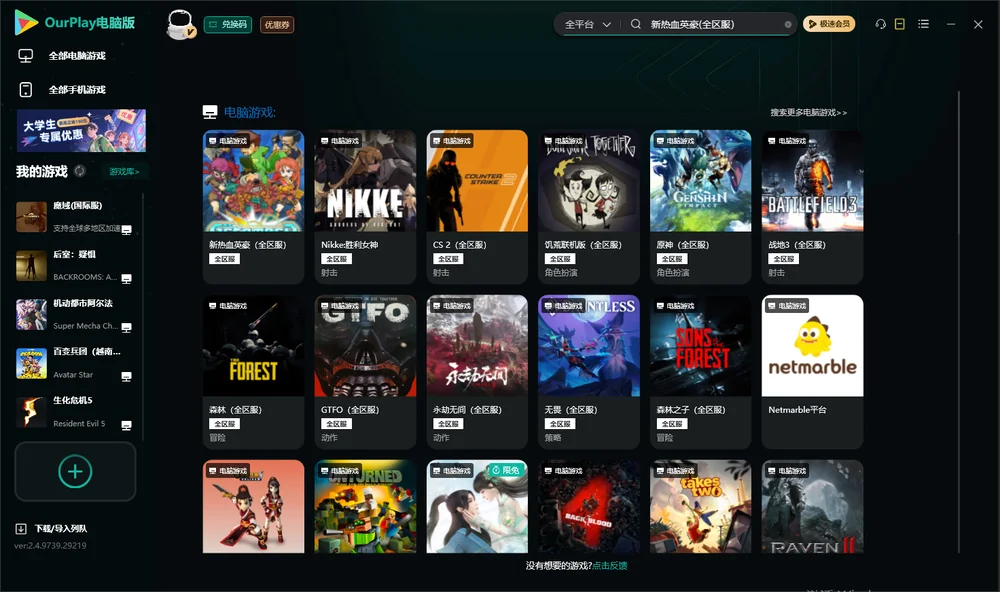Open the CS 2 game card
The width and height of the screenshot is (1000, 592).
pos(477,207)
